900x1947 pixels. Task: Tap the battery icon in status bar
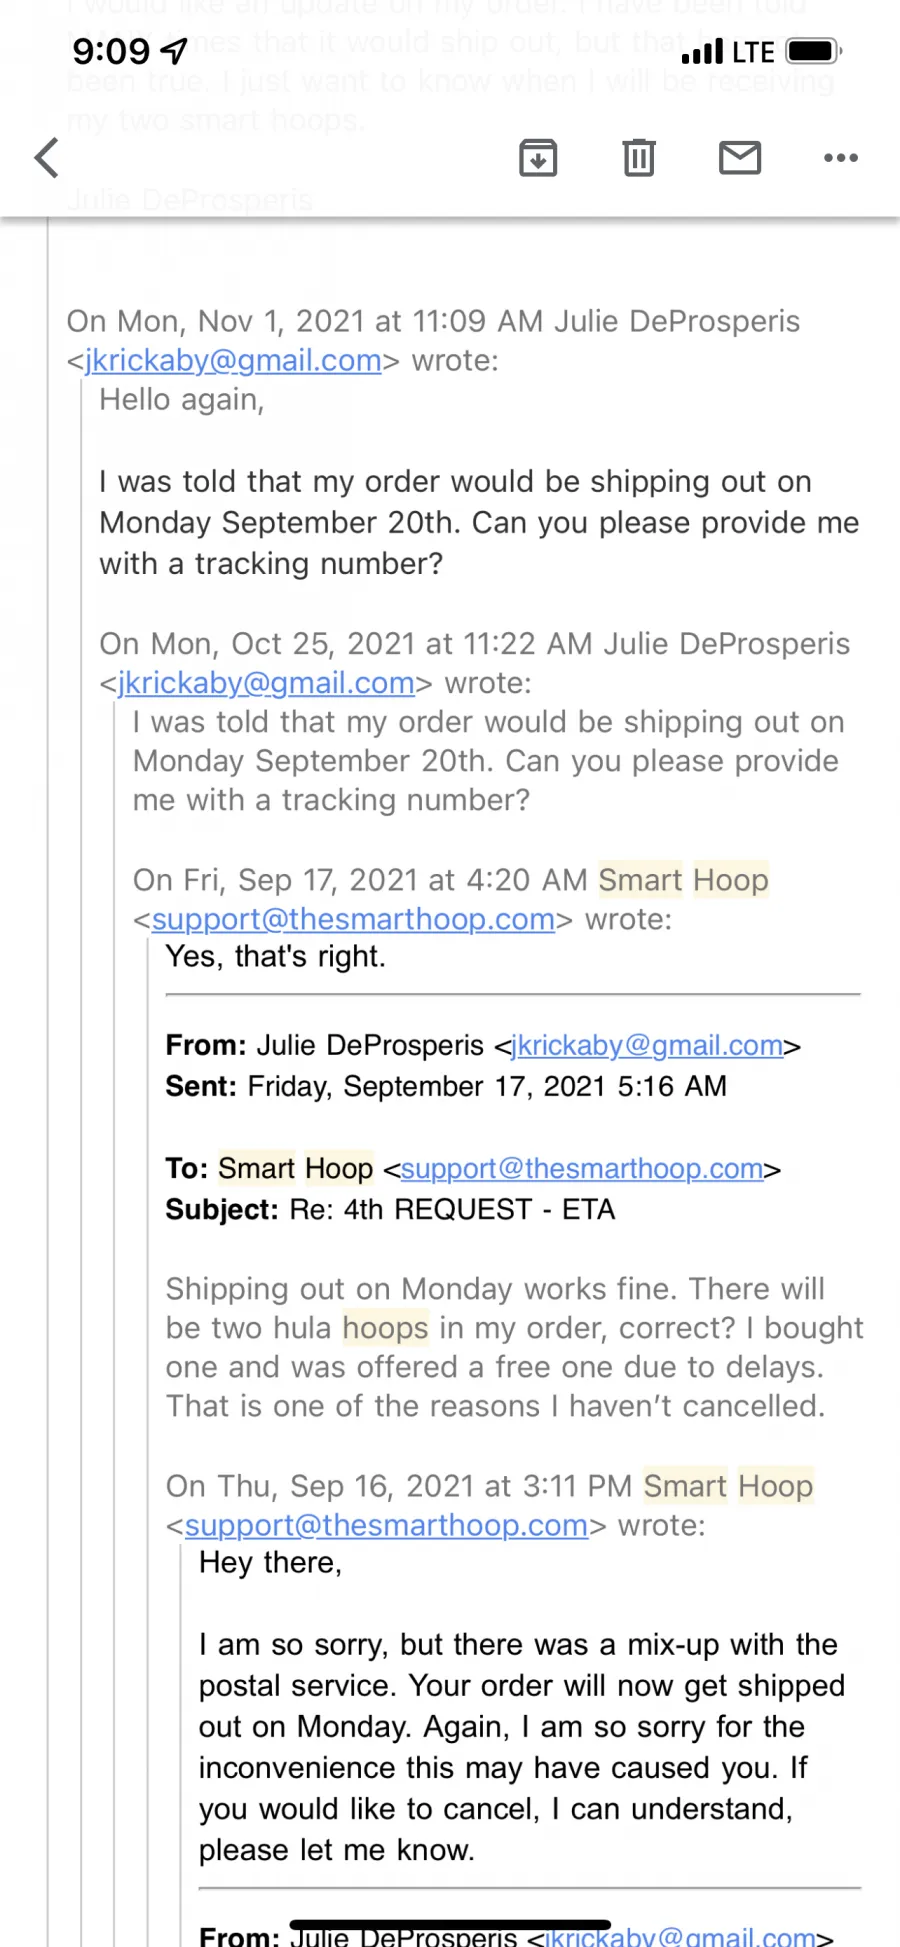(814, 51)
